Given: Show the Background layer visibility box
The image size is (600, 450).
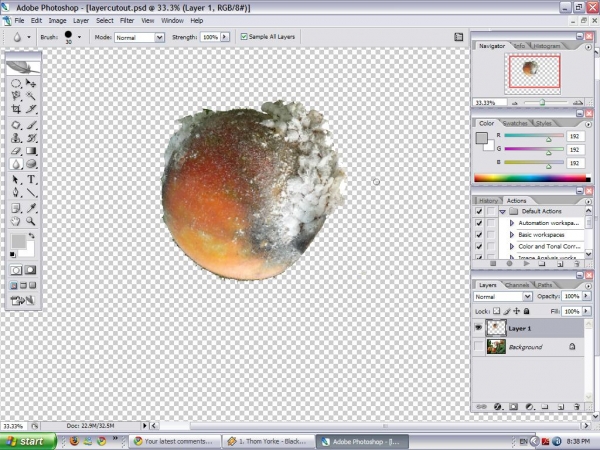Looking at the screenshot, I should coord(478,347).
